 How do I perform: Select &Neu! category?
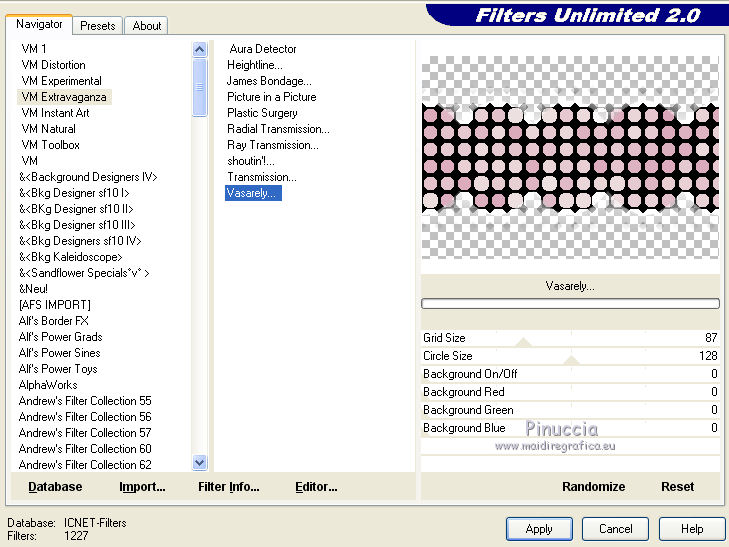[33, 289]
